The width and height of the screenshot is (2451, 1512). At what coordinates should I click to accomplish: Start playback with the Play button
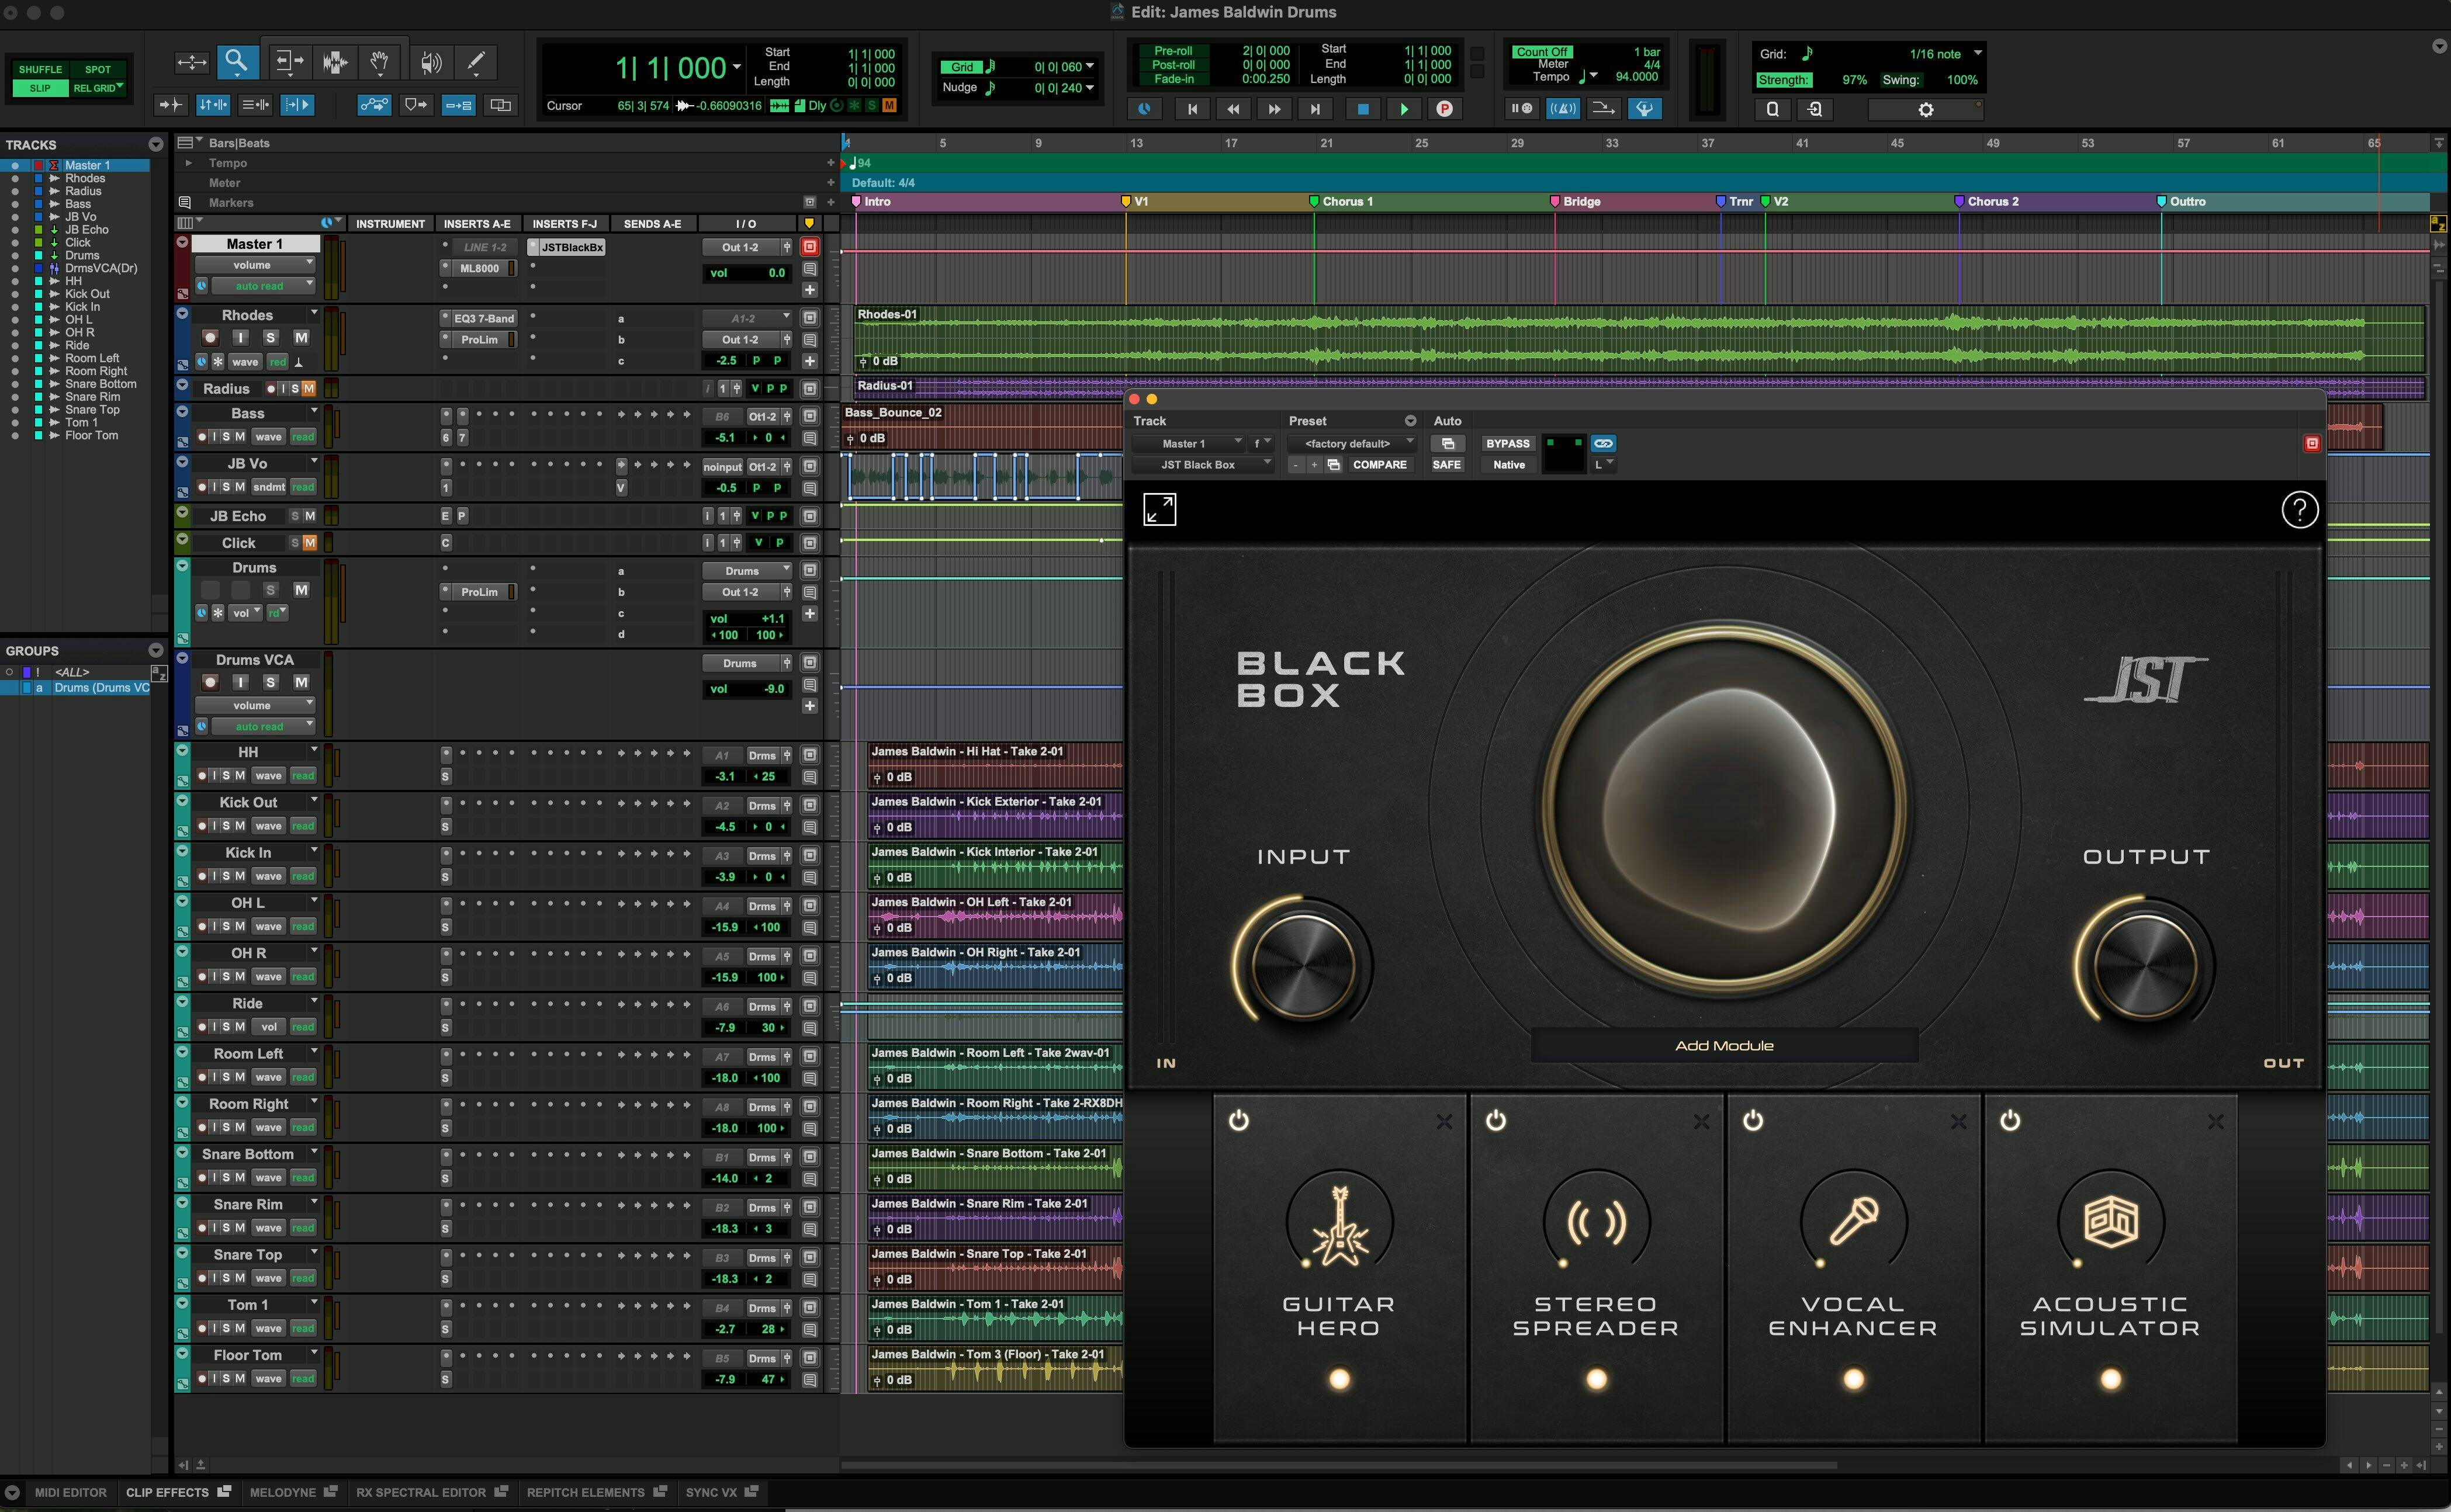1404,109
